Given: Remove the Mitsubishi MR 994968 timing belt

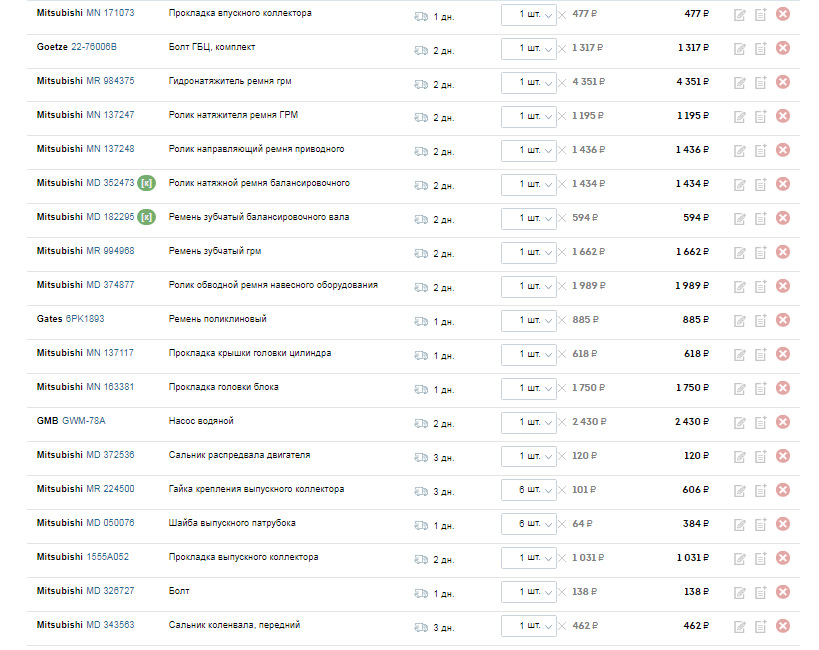Looking at the screenshot, I should 782,252.
